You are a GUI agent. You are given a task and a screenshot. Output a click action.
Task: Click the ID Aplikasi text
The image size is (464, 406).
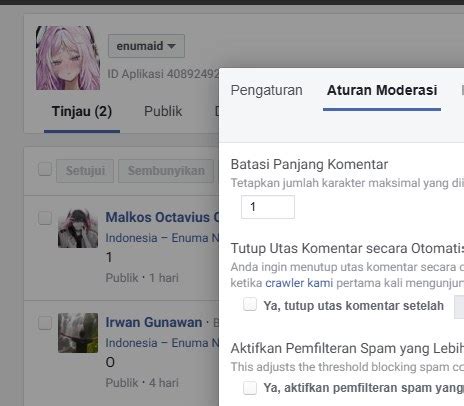[163, 74]
